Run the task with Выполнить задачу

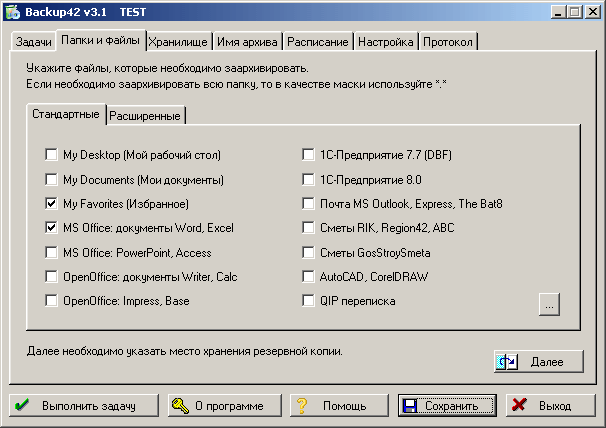(84, 406)
